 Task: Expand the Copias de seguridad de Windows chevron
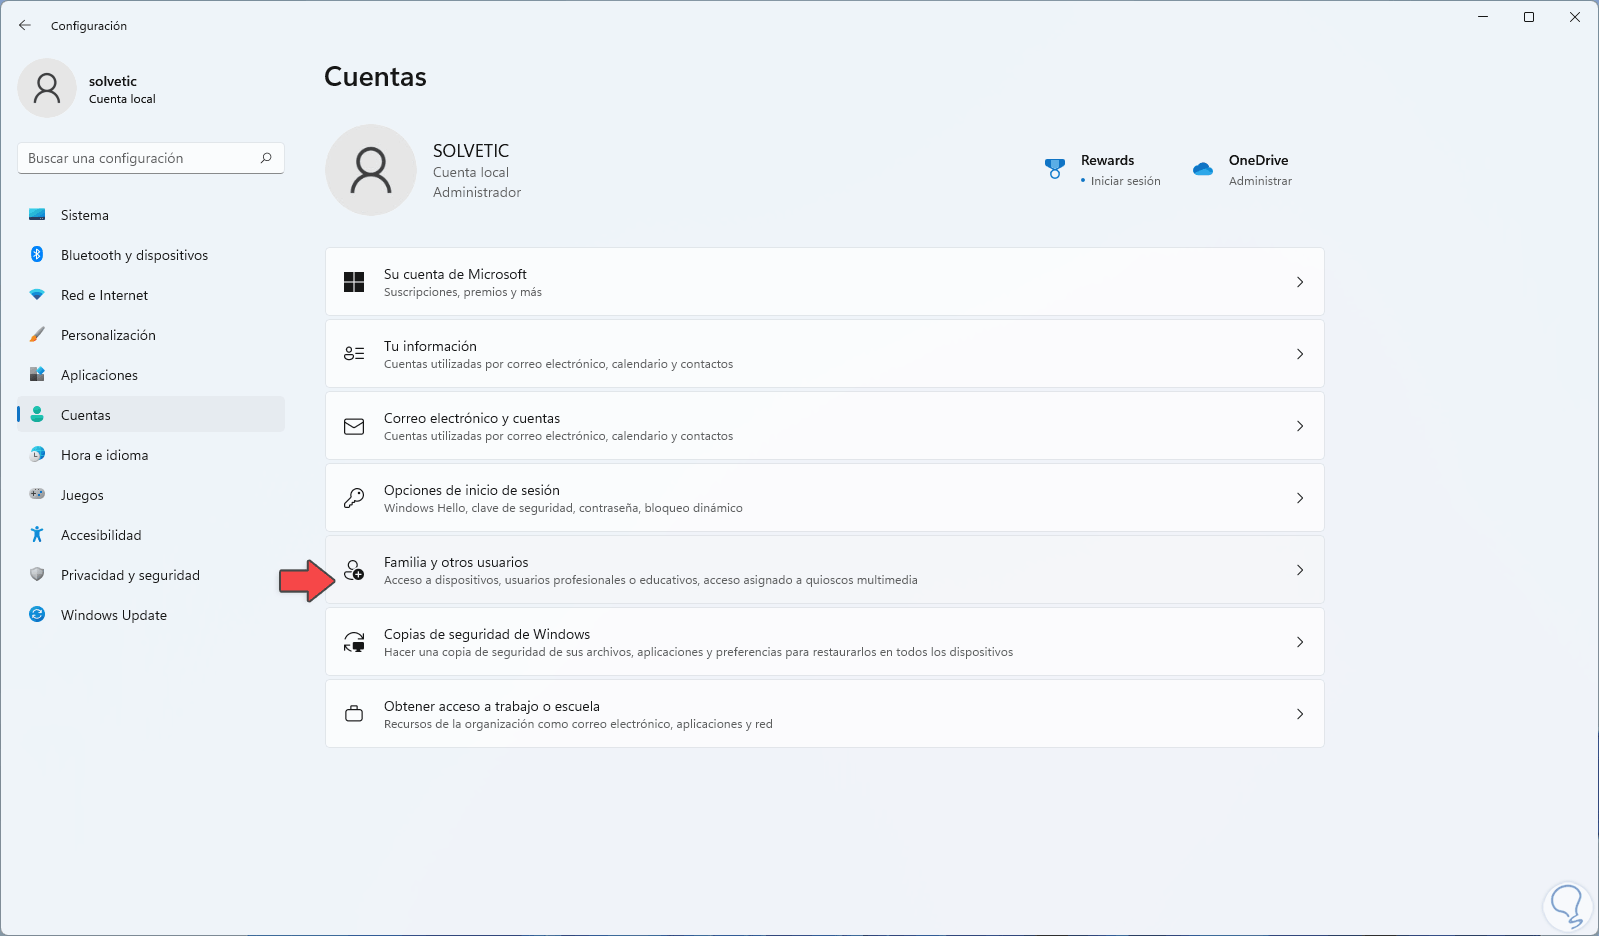click(x=1300, y=642)
